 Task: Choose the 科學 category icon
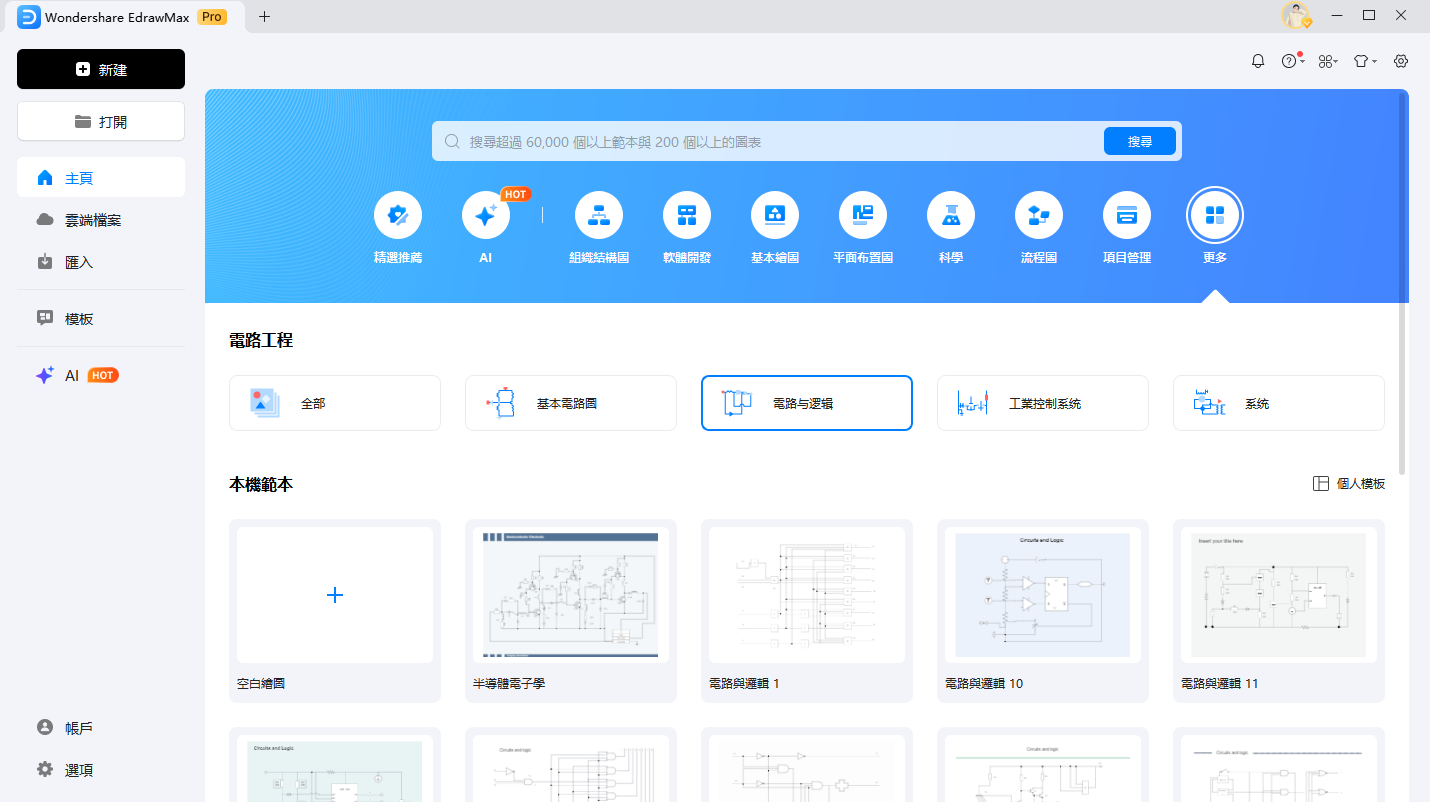coord(951,215)
